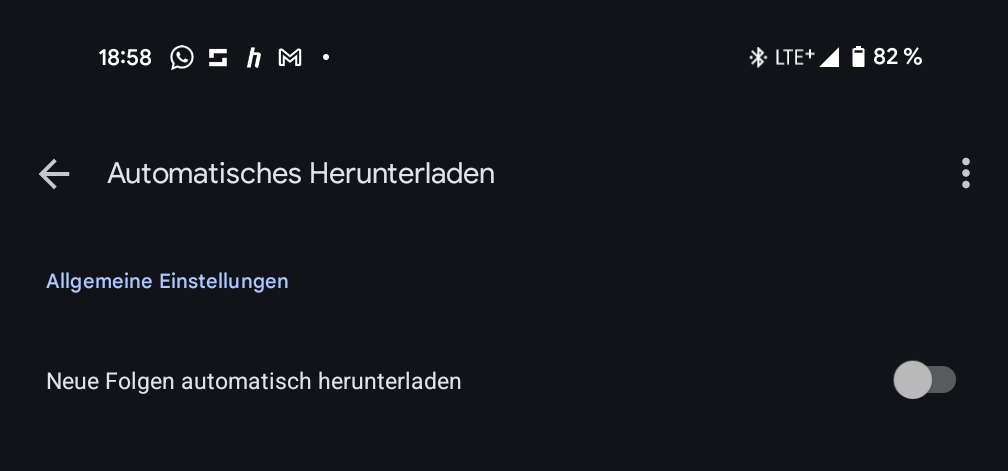This screenshot has height=471, width=1008.
Task: Tap the LTE+ network indicator
Action: coord(795,57)
